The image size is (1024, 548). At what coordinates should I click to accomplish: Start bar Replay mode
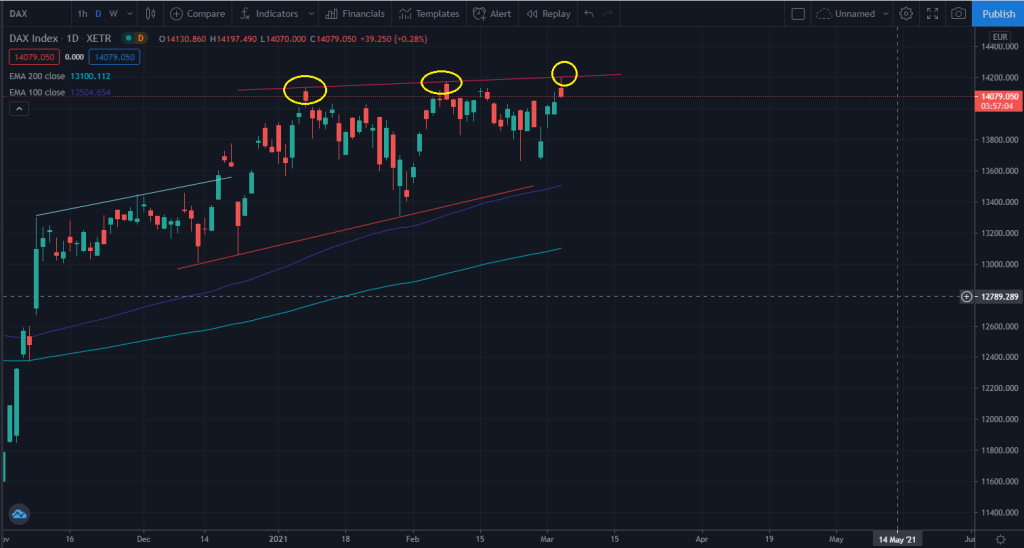click(549, 14)
